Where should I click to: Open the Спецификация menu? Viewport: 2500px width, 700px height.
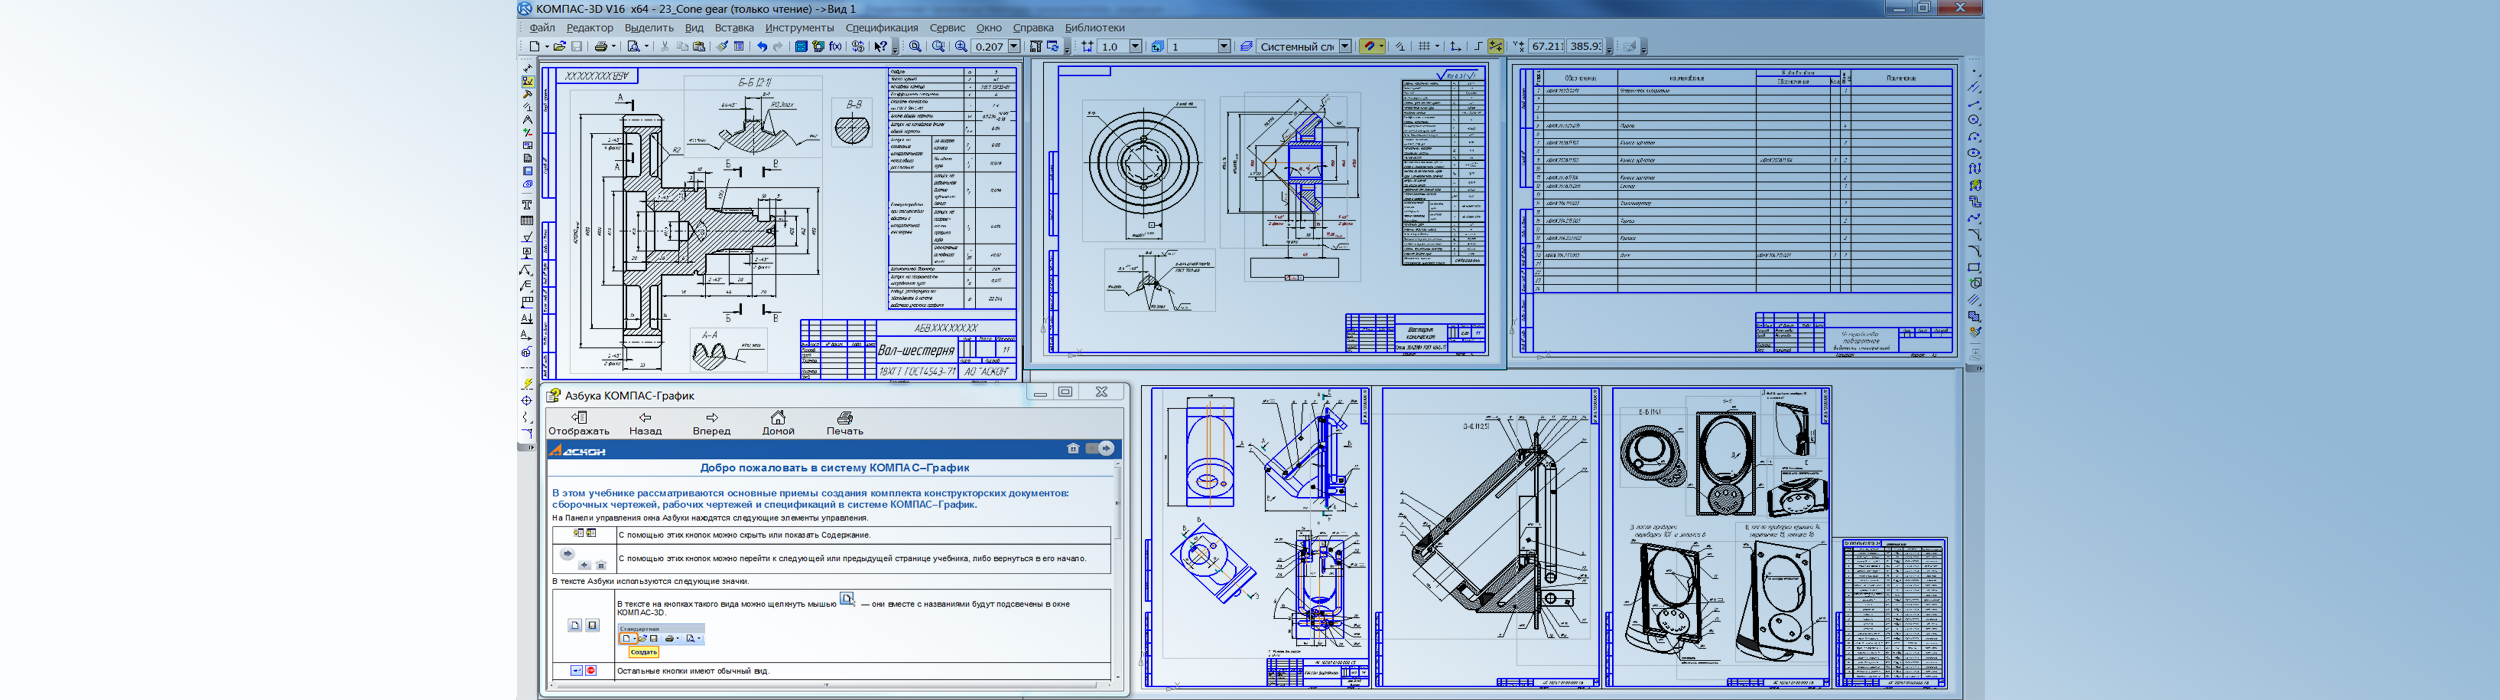pos(881,28)
